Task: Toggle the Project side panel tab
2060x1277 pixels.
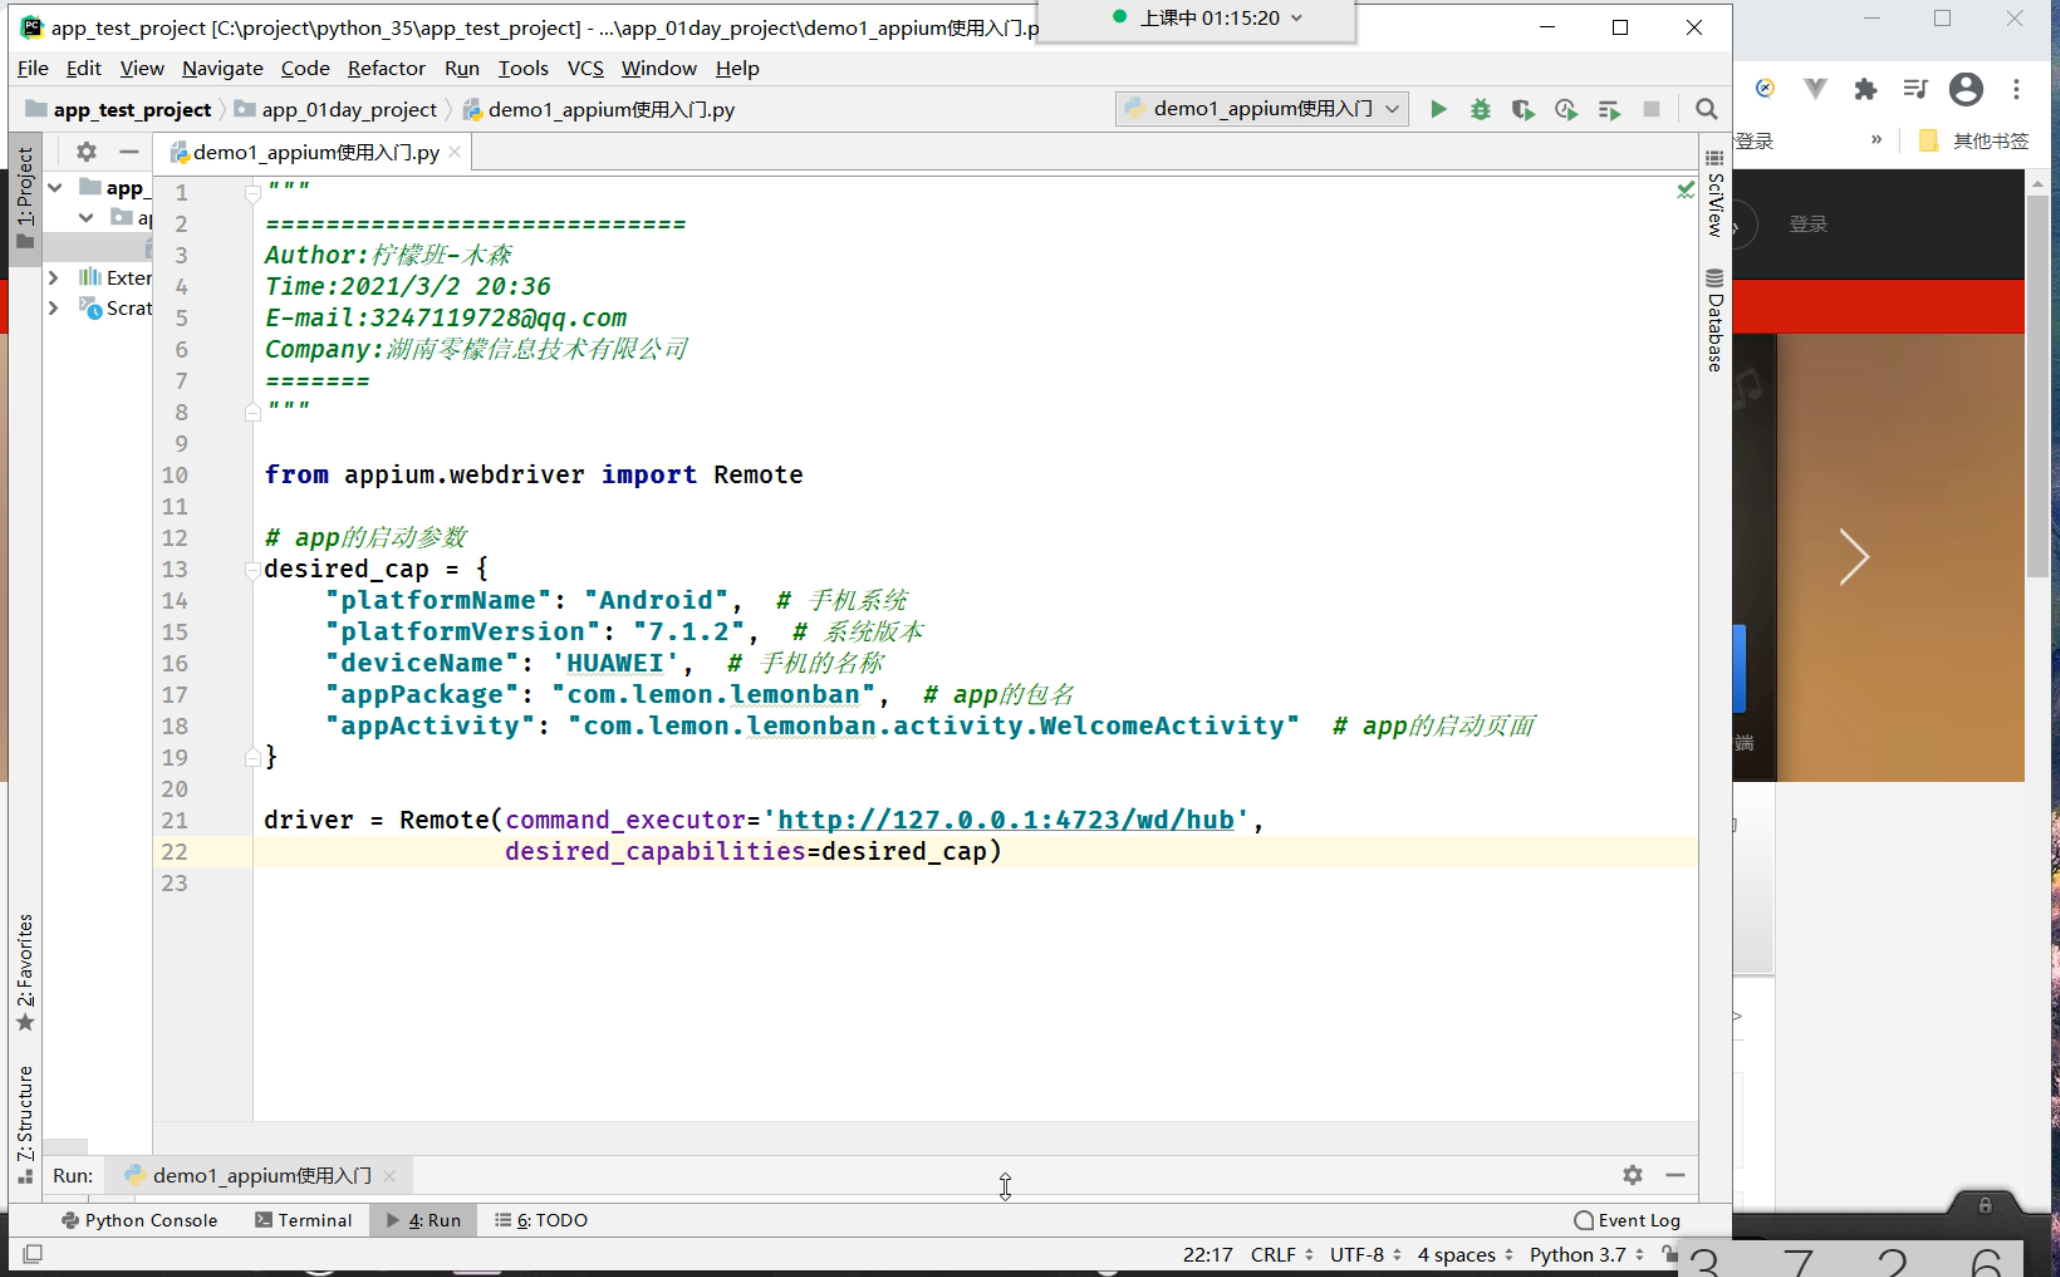Action: coord(25,198)
